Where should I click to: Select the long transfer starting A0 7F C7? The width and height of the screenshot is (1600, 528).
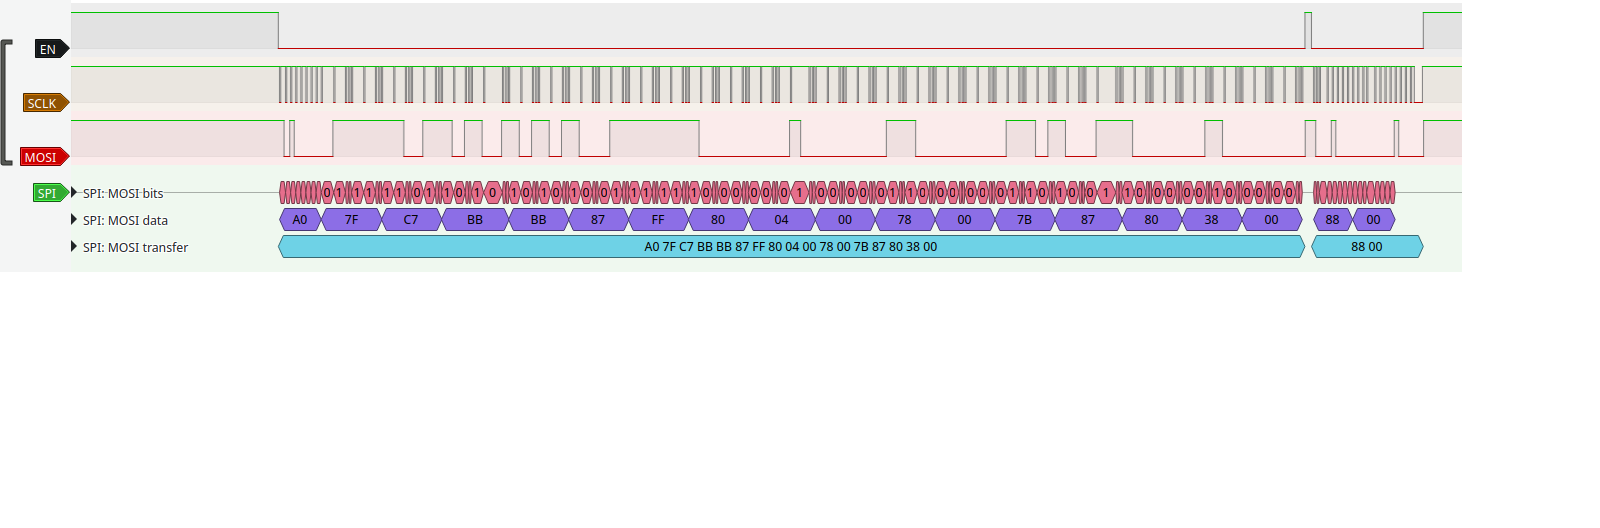click(791, 246)
